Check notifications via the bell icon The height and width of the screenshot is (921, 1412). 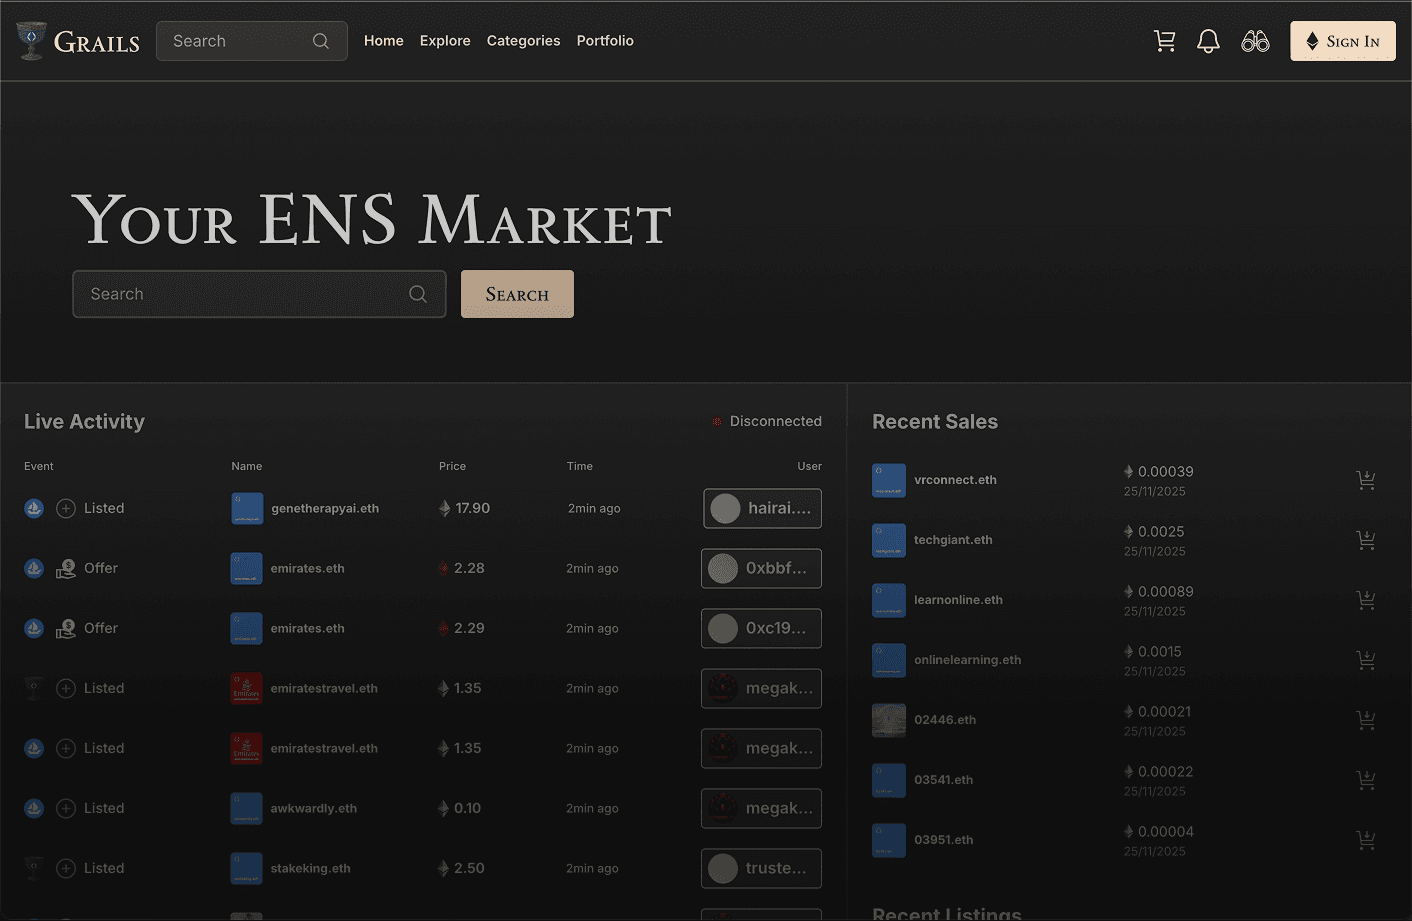tap(1208, 41)
